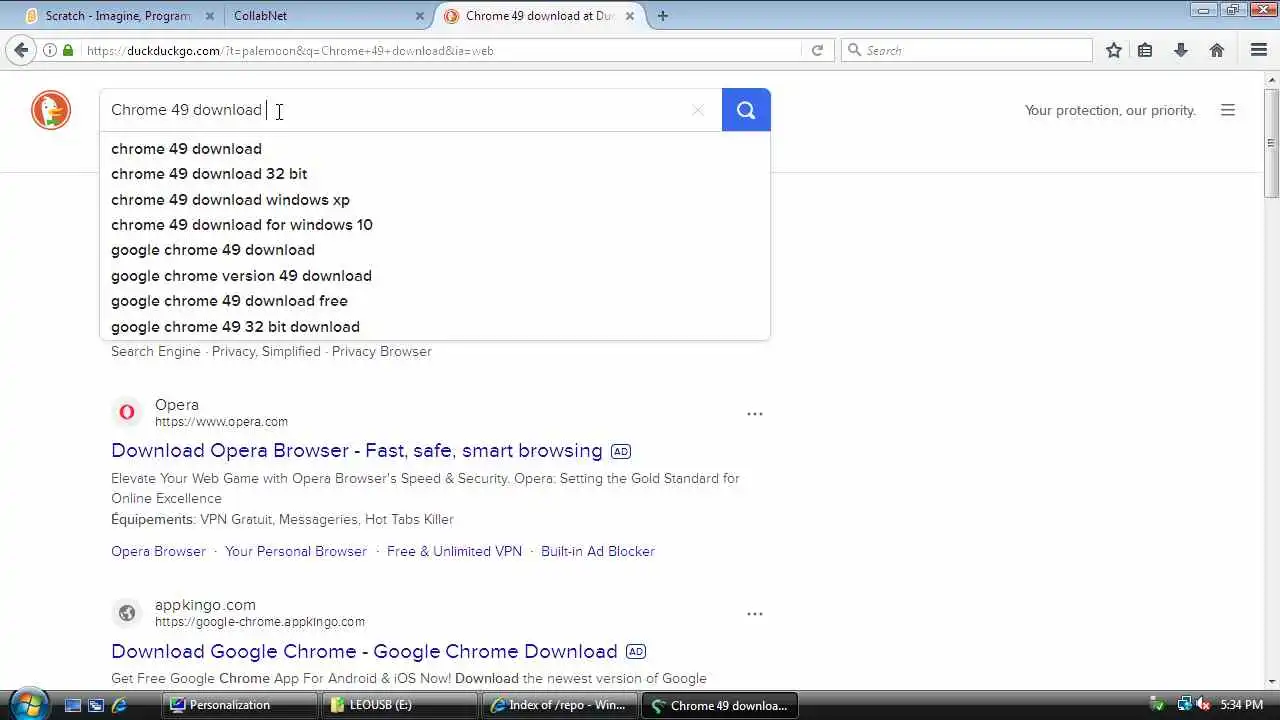Click the 5:34 PM clock

click(x=1244, y=705)
